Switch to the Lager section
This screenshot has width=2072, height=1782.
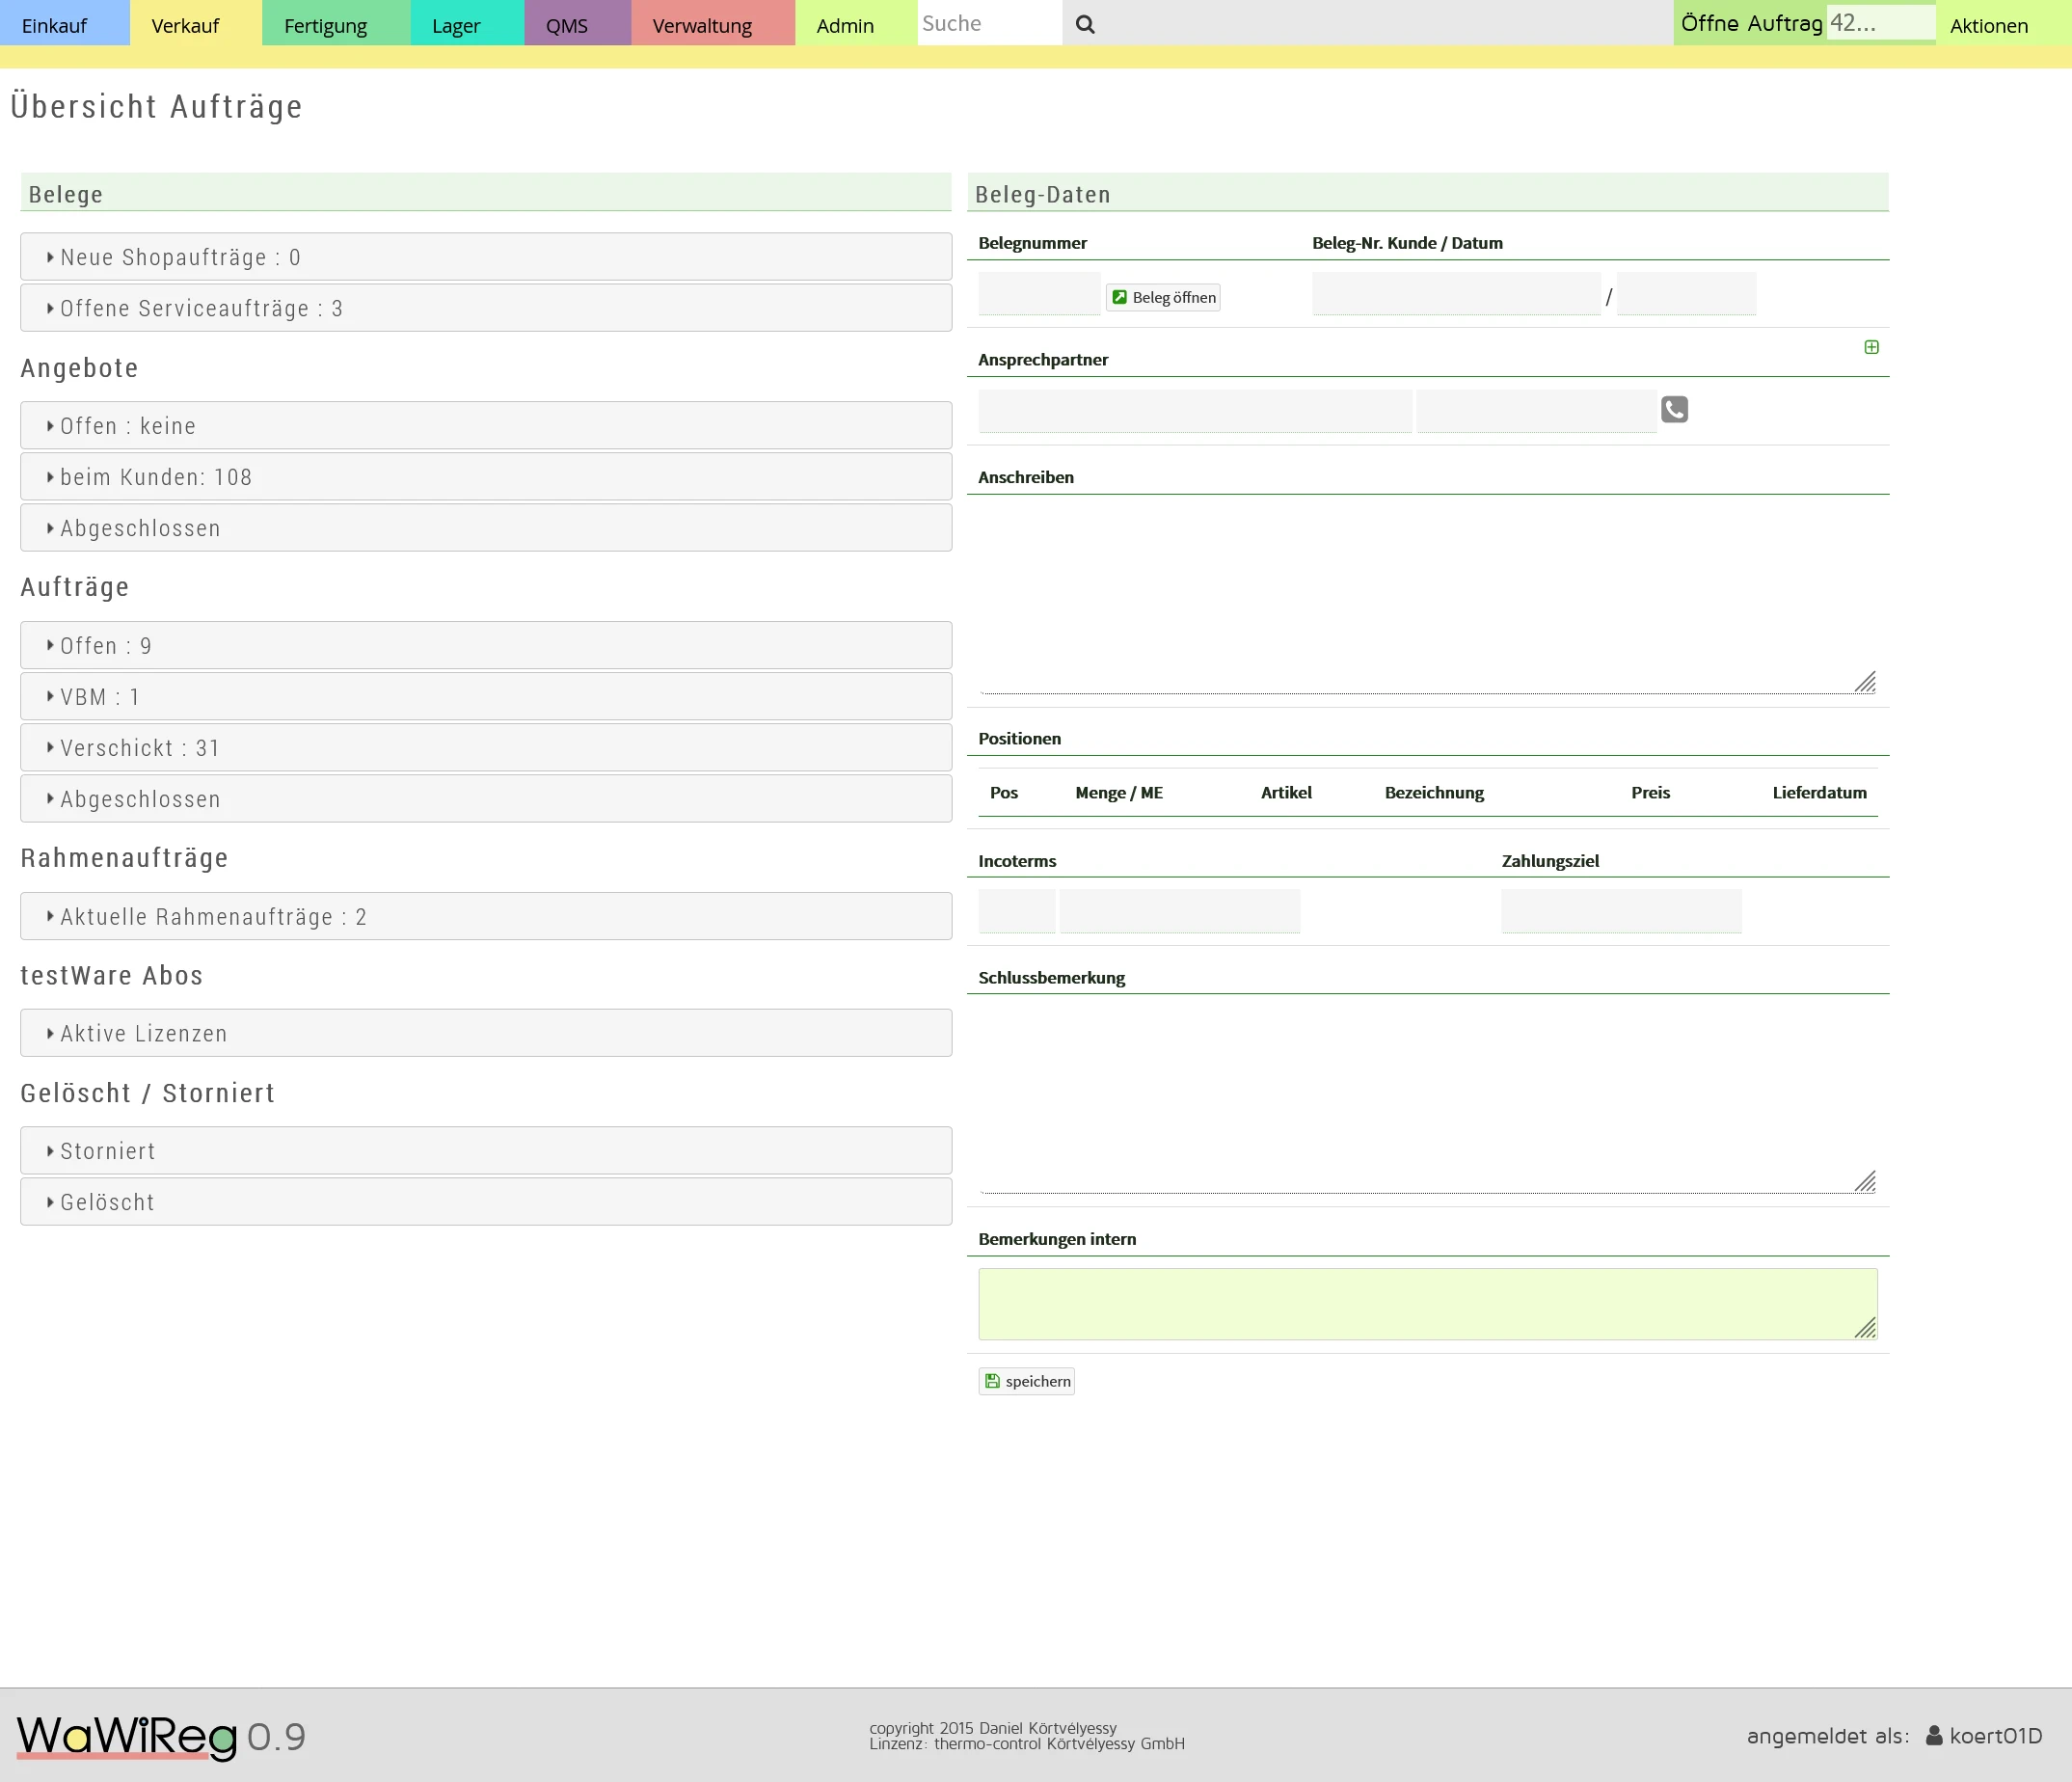(x=455, y=24)
